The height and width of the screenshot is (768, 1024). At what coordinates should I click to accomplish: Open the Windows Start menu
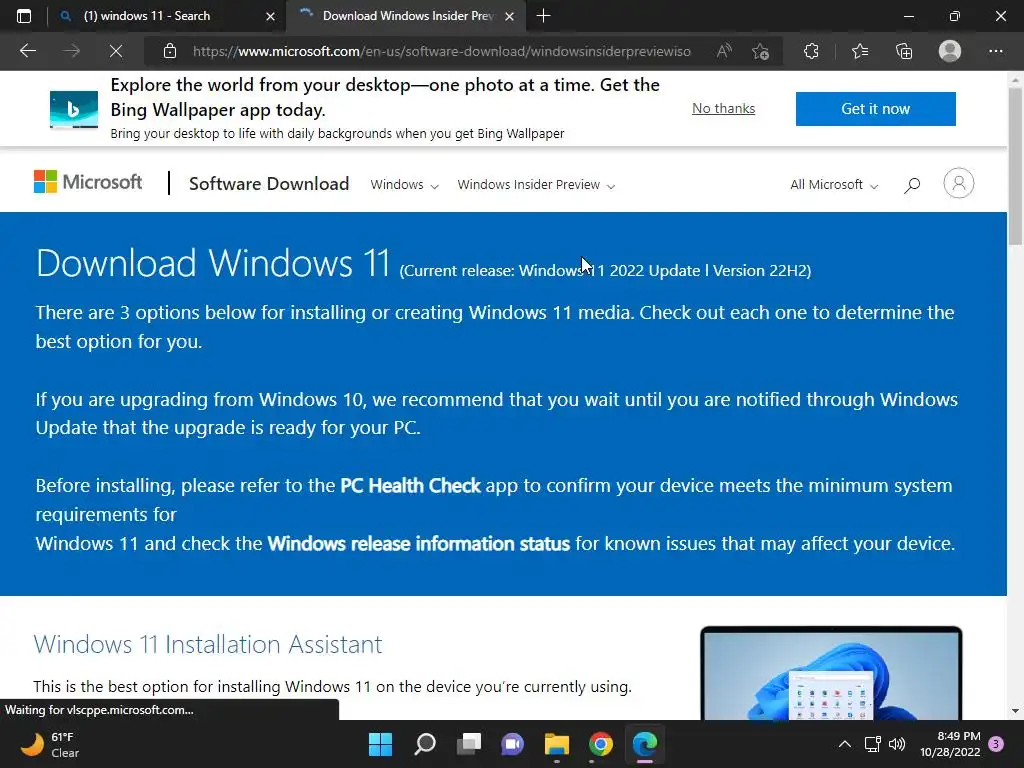coord(380,744)
